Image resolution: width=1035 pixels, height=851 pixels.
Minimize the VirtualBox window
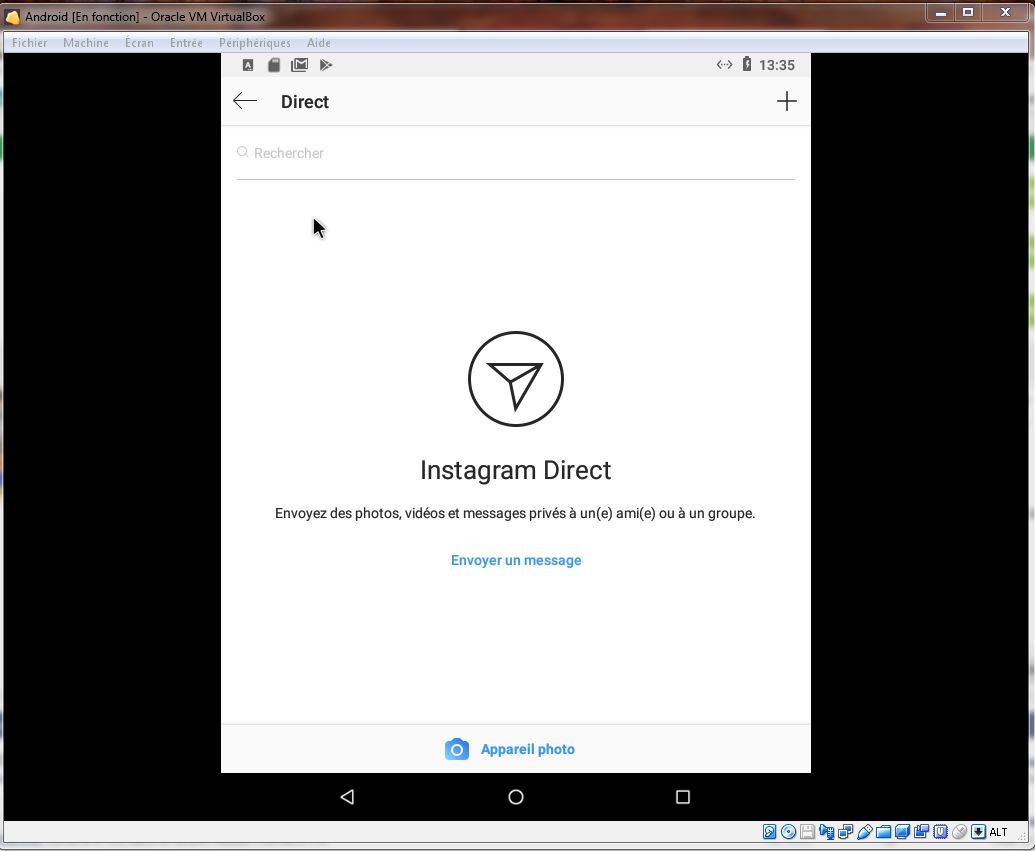(x=941, y=13)
